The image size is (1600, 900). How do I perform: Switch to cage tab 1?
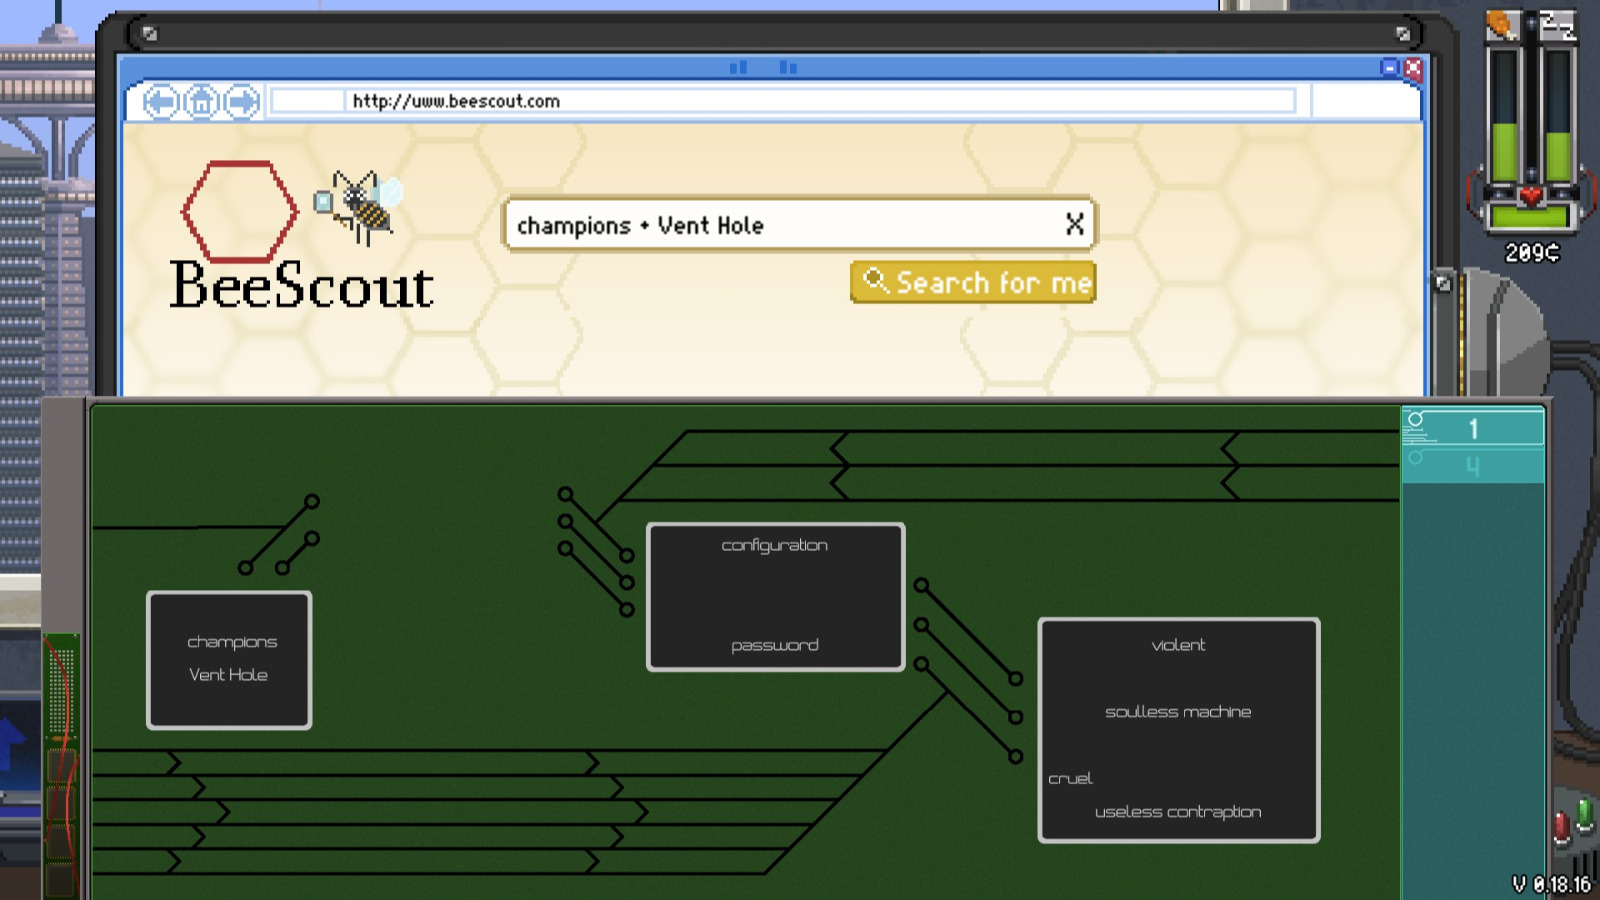tap(1472, 428)
